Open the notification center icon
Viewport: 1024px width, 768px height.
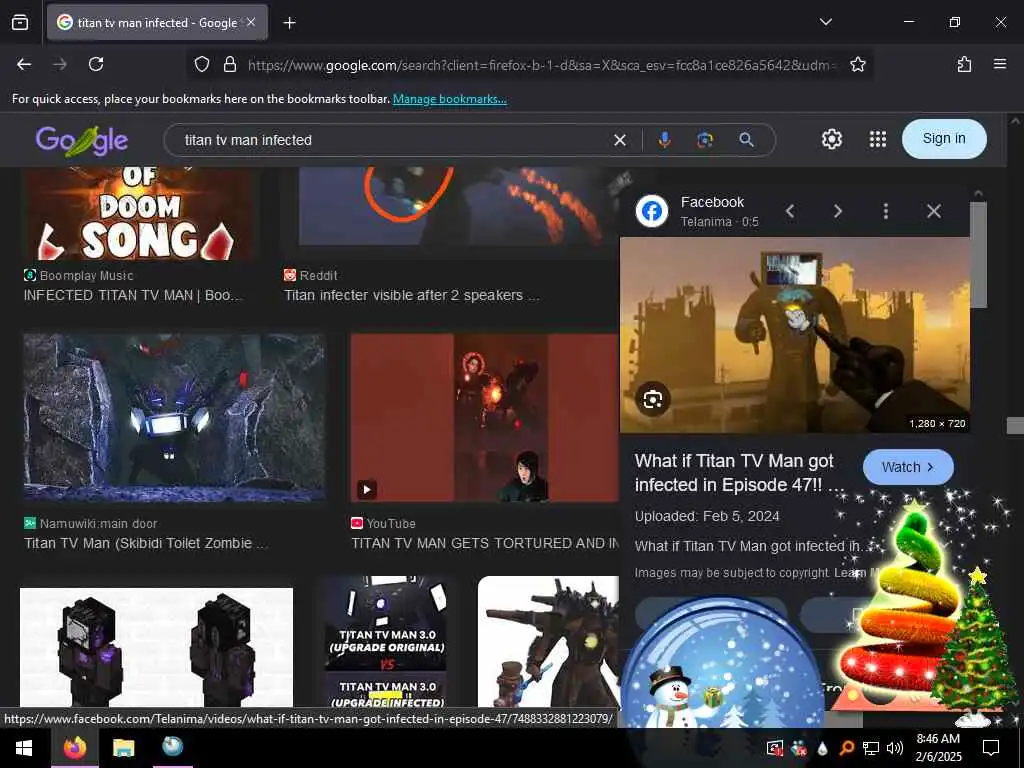pos(991,748)
